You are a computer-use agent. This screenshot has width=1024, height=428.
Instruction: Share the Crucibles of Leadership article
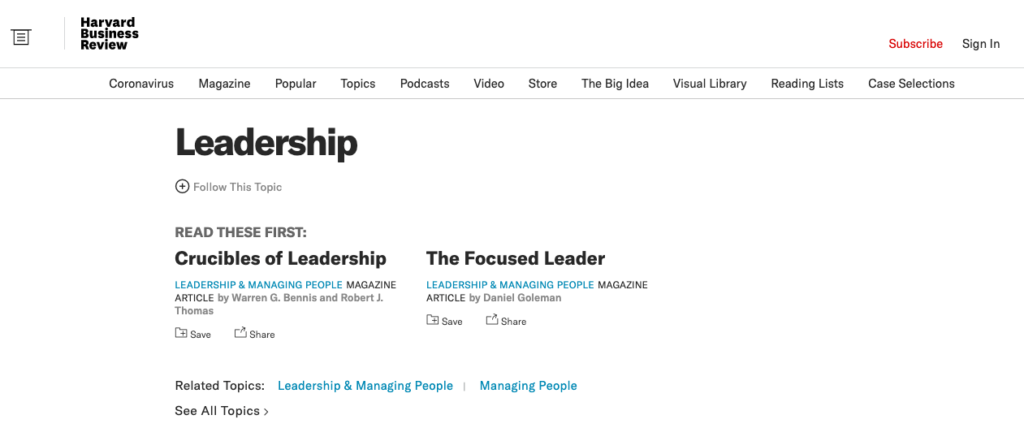[x=255, y=333]
